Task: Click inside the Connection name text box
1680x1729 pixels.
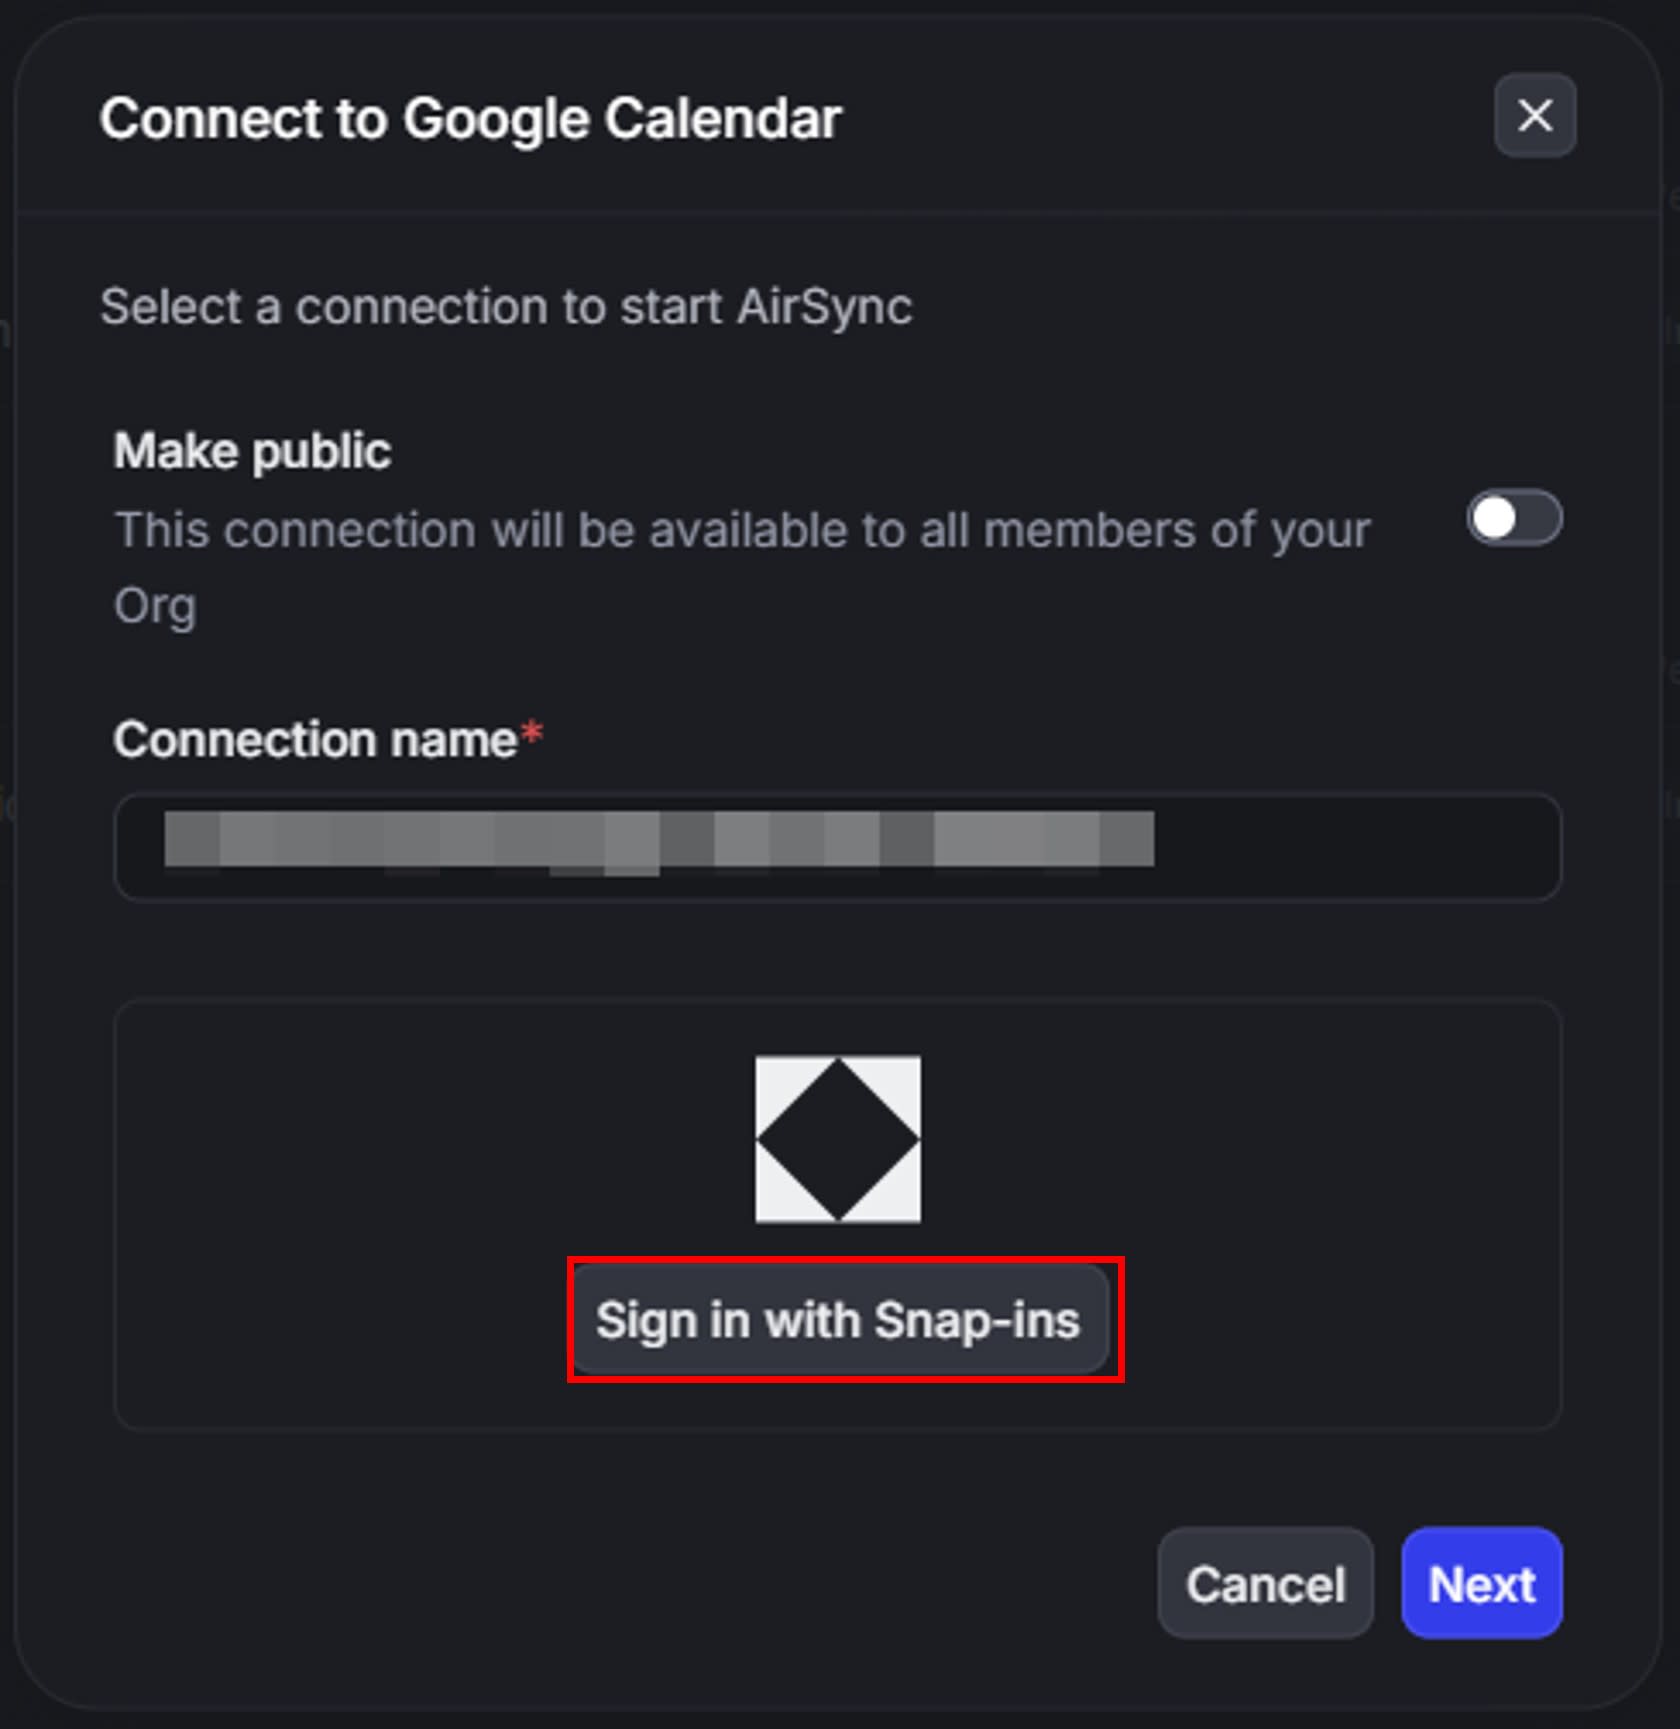Action: [838, 847]
